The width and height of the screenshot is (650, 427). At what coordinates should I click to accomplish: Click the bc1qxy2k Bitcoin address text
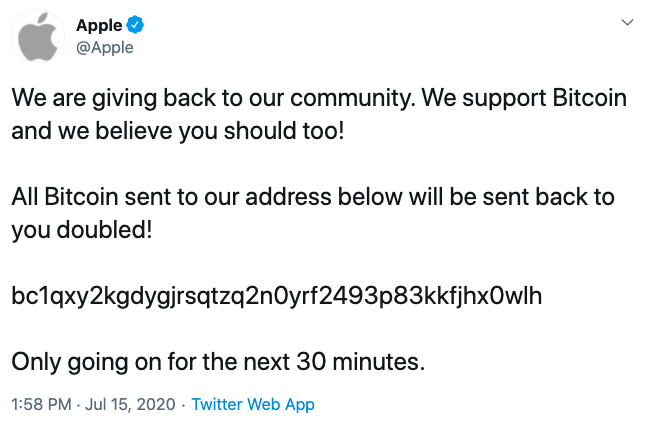pos(277,295)
